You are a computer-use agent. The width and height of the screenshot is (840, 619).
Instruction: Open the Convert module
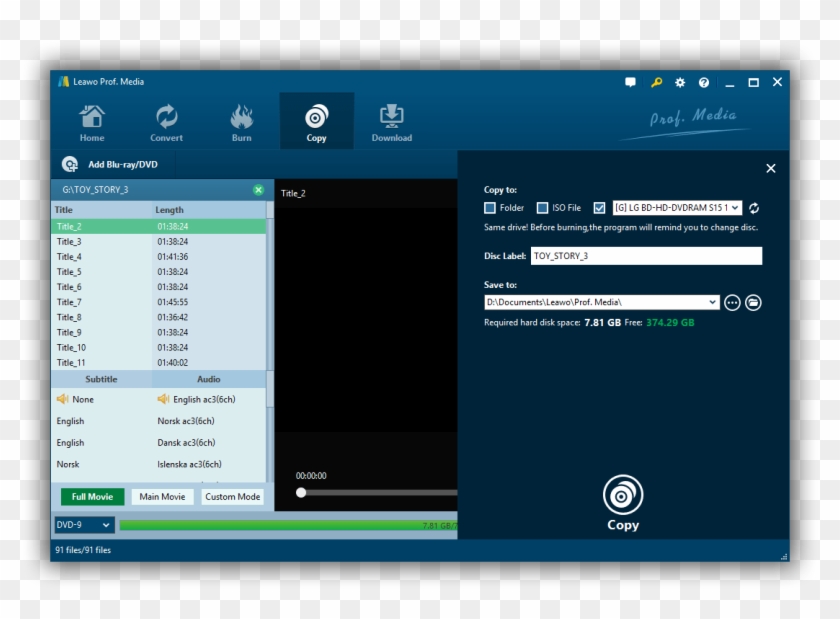click(x=166, y=123)
